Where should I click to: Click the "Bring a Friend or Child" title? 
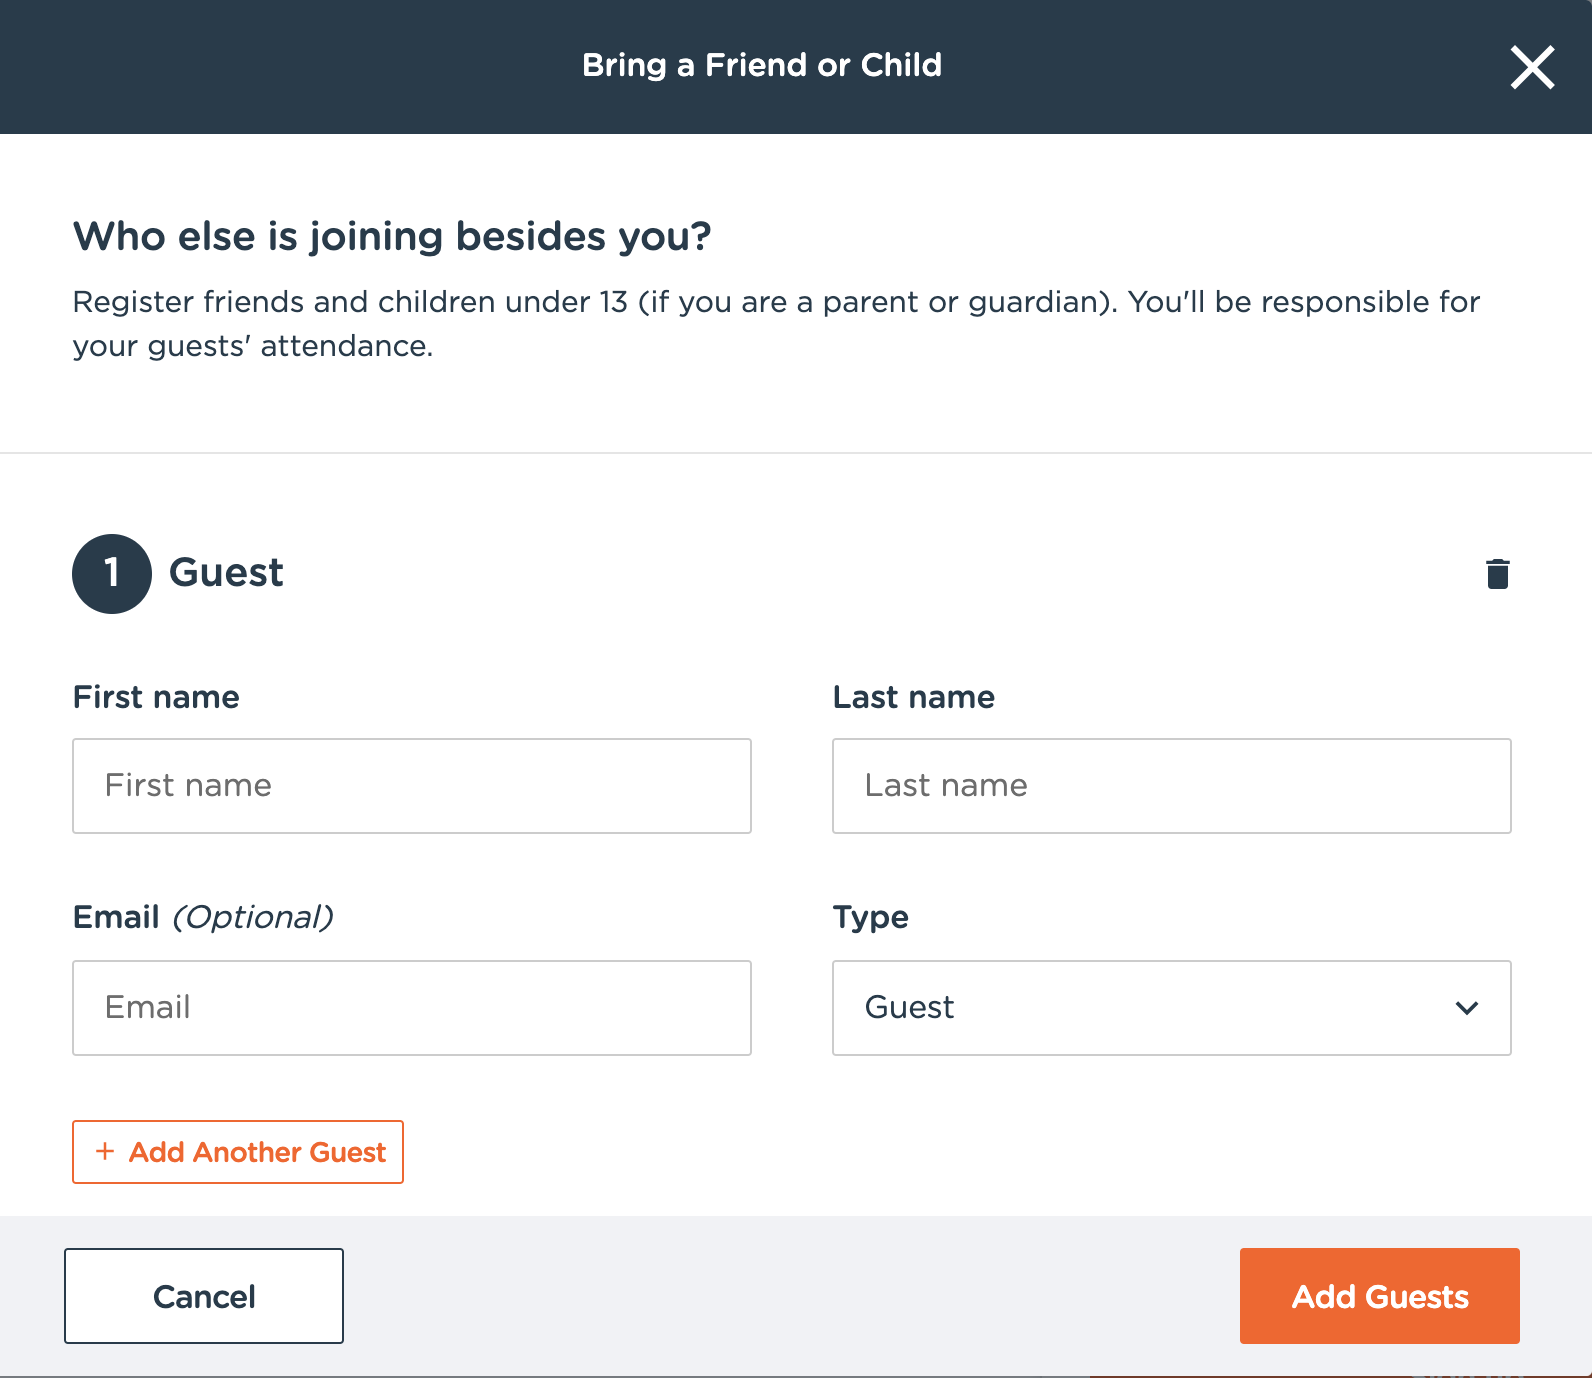[762, 65]
